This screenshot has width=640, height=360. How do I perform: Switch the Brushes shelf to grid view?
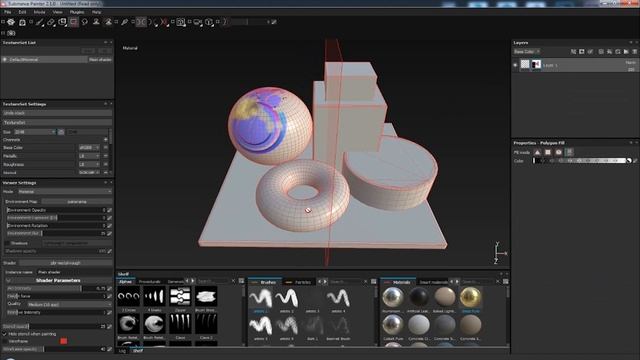point(373,281)
